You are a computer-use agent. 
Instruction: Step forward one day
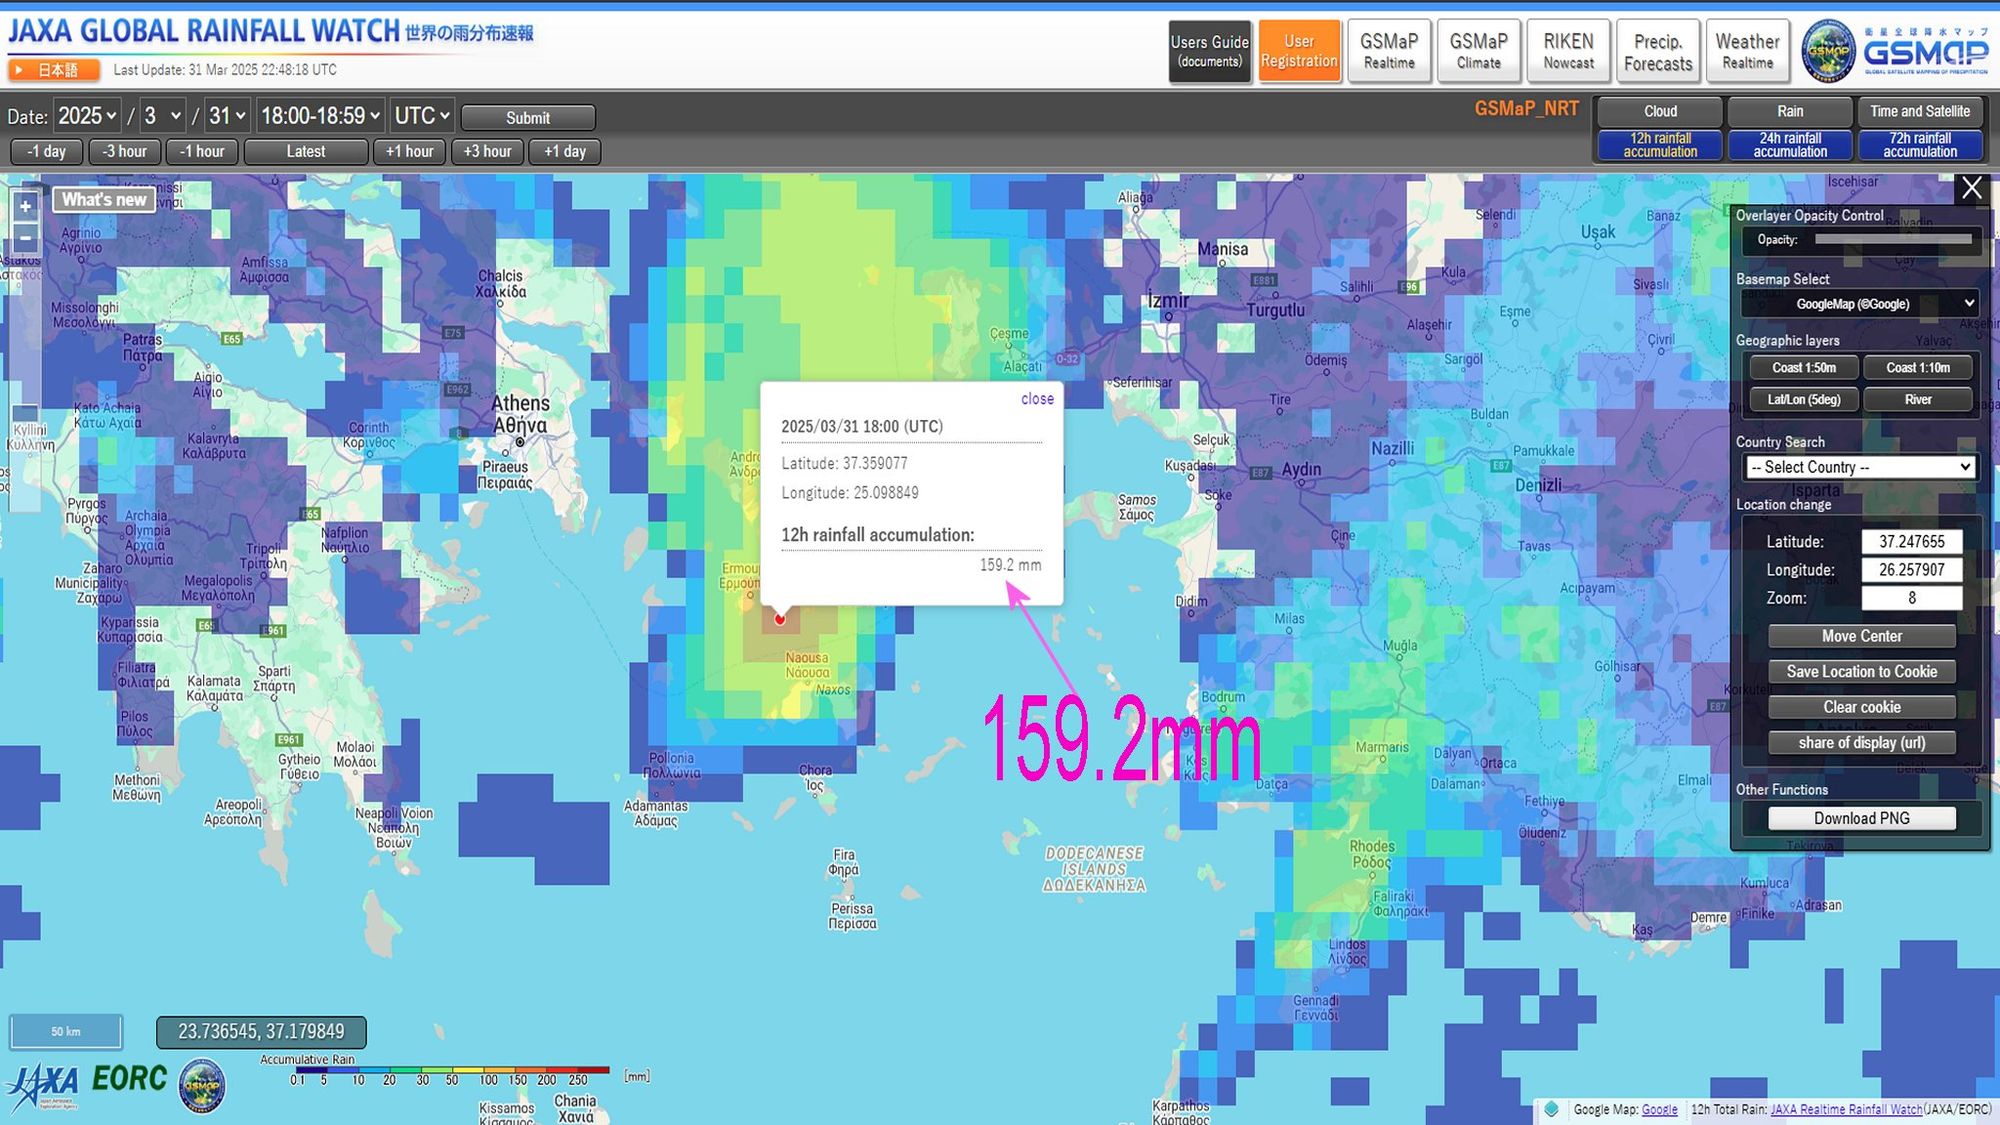pyautogui.click(x=565, y=152)
